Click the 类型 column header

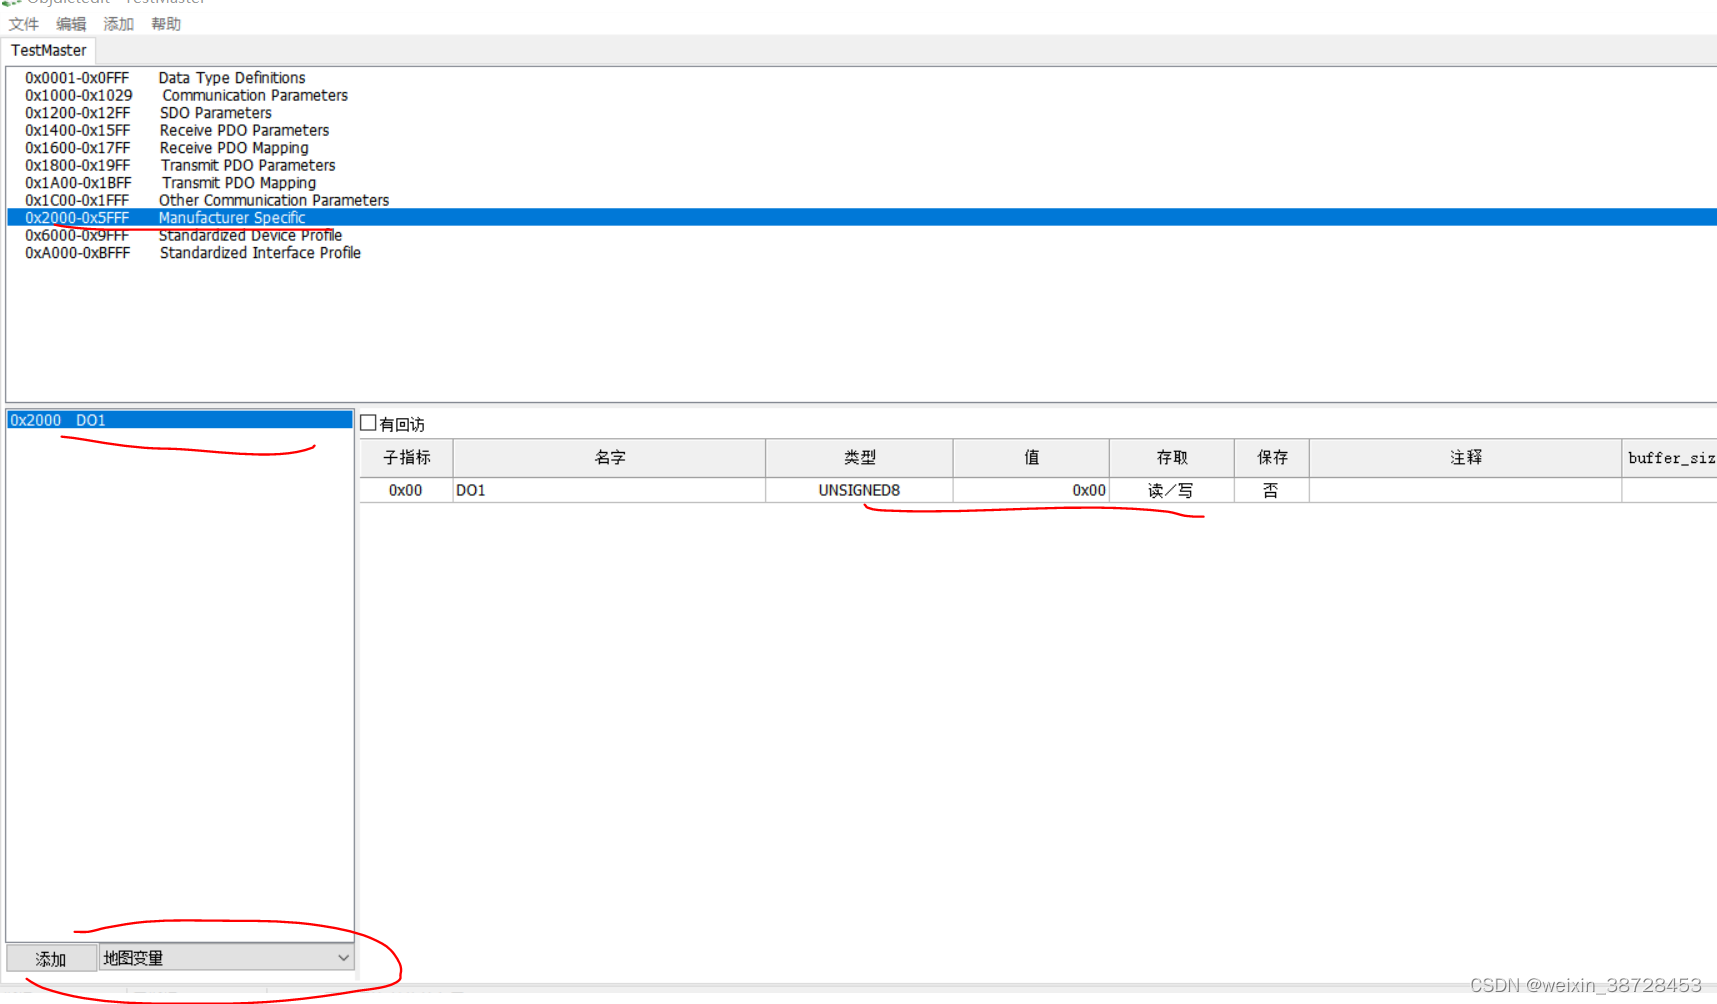[x=860, y=458]
